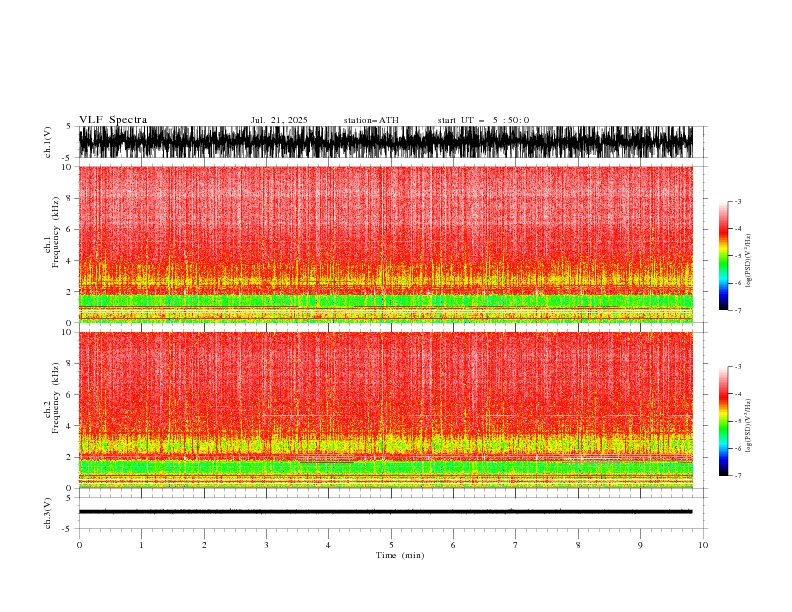Click inside the ch.1 spectrogram panel
Screen dimensions: 792x612
click(x=385, y=244)
